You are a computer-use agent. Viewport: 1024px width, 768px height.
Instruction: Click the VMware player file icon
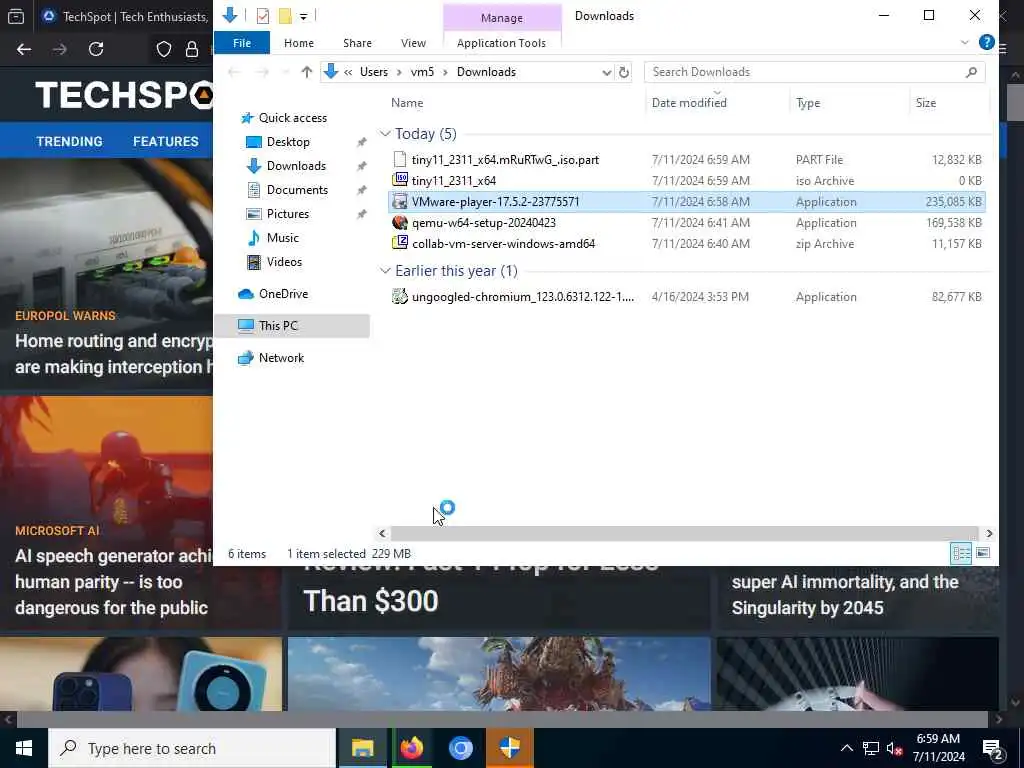[x=400, y=202]
